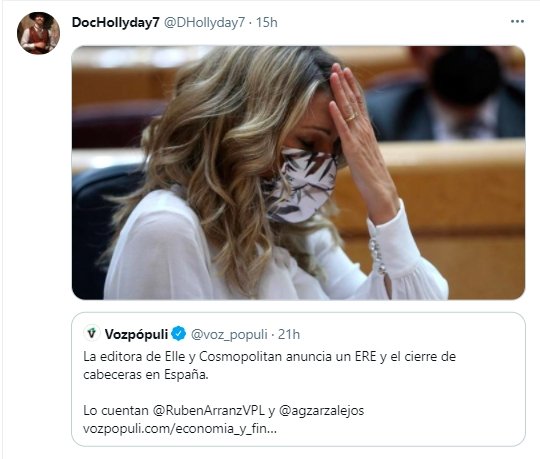The image size is (540, 459).
Task: Click DocHollyday7's profile avatar picture
Action: click(x=38, y=33)
